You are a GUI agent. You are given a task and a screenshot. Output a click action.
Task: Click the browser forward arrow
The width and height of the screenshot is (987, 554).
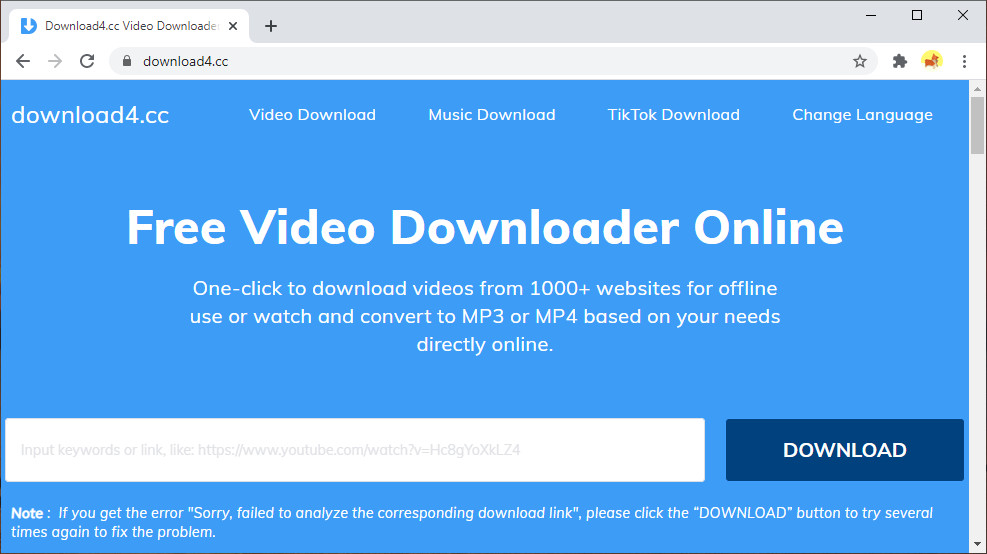point(55,61)
